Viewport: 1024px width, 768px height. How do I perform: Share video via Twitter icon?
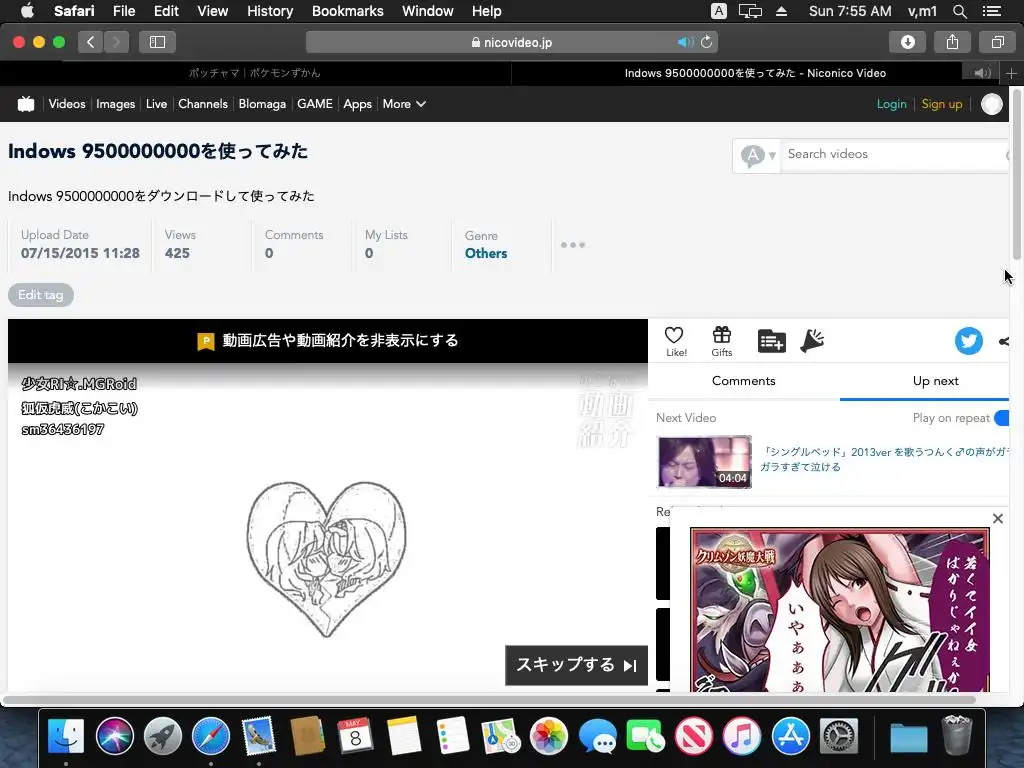click(x=968, y=341)
